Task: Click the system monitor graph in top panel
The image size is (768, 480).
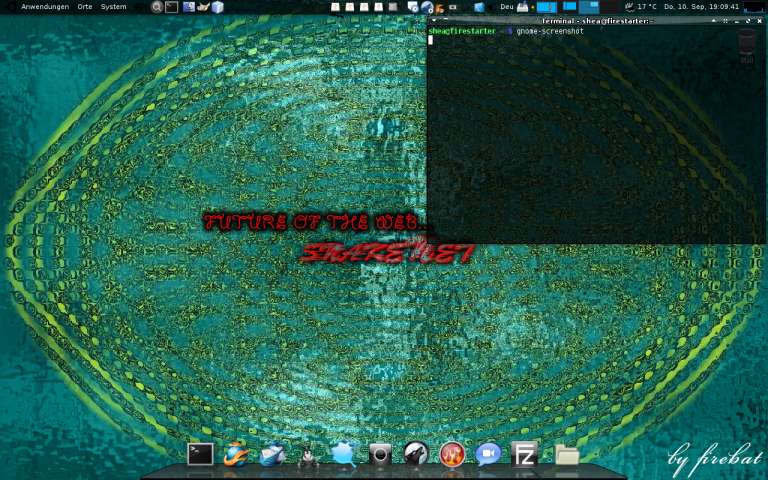Action: (x=753, y=7)
